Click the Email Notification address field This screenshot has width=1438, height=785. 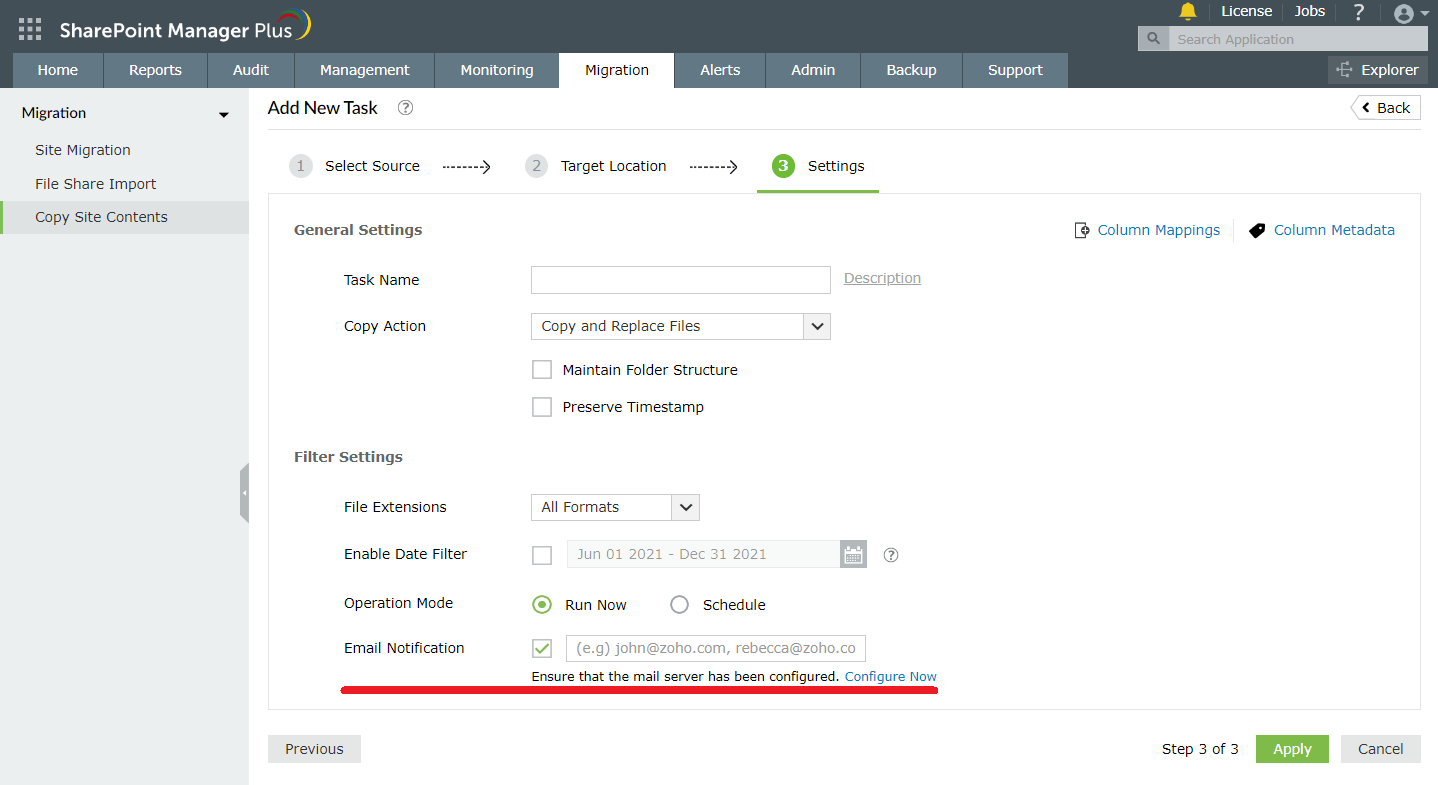pos(716,648)
